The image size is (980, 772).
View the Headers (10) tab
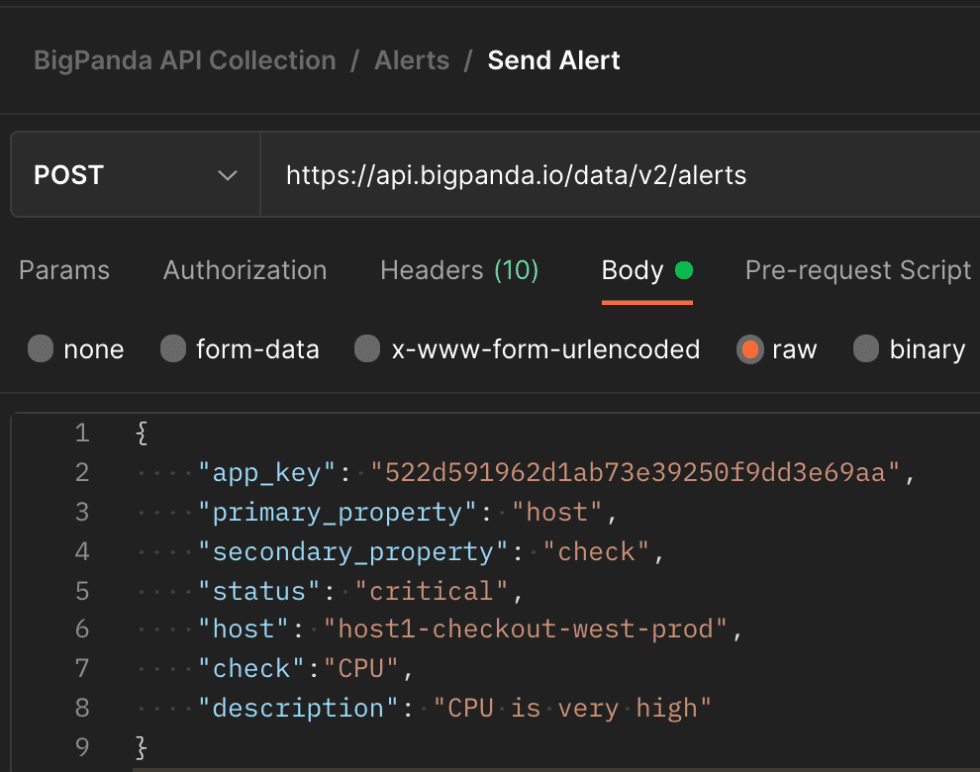[459, 270]
